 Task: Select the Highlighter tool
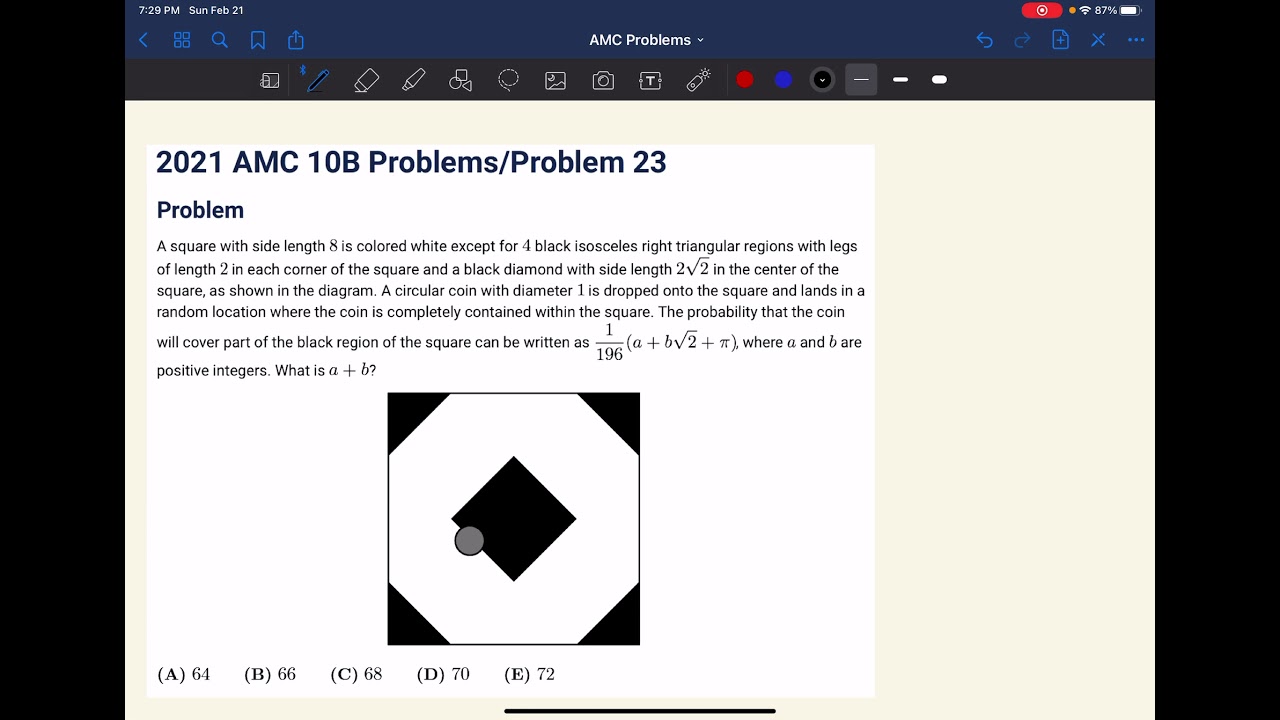click(x=414, y=80)
